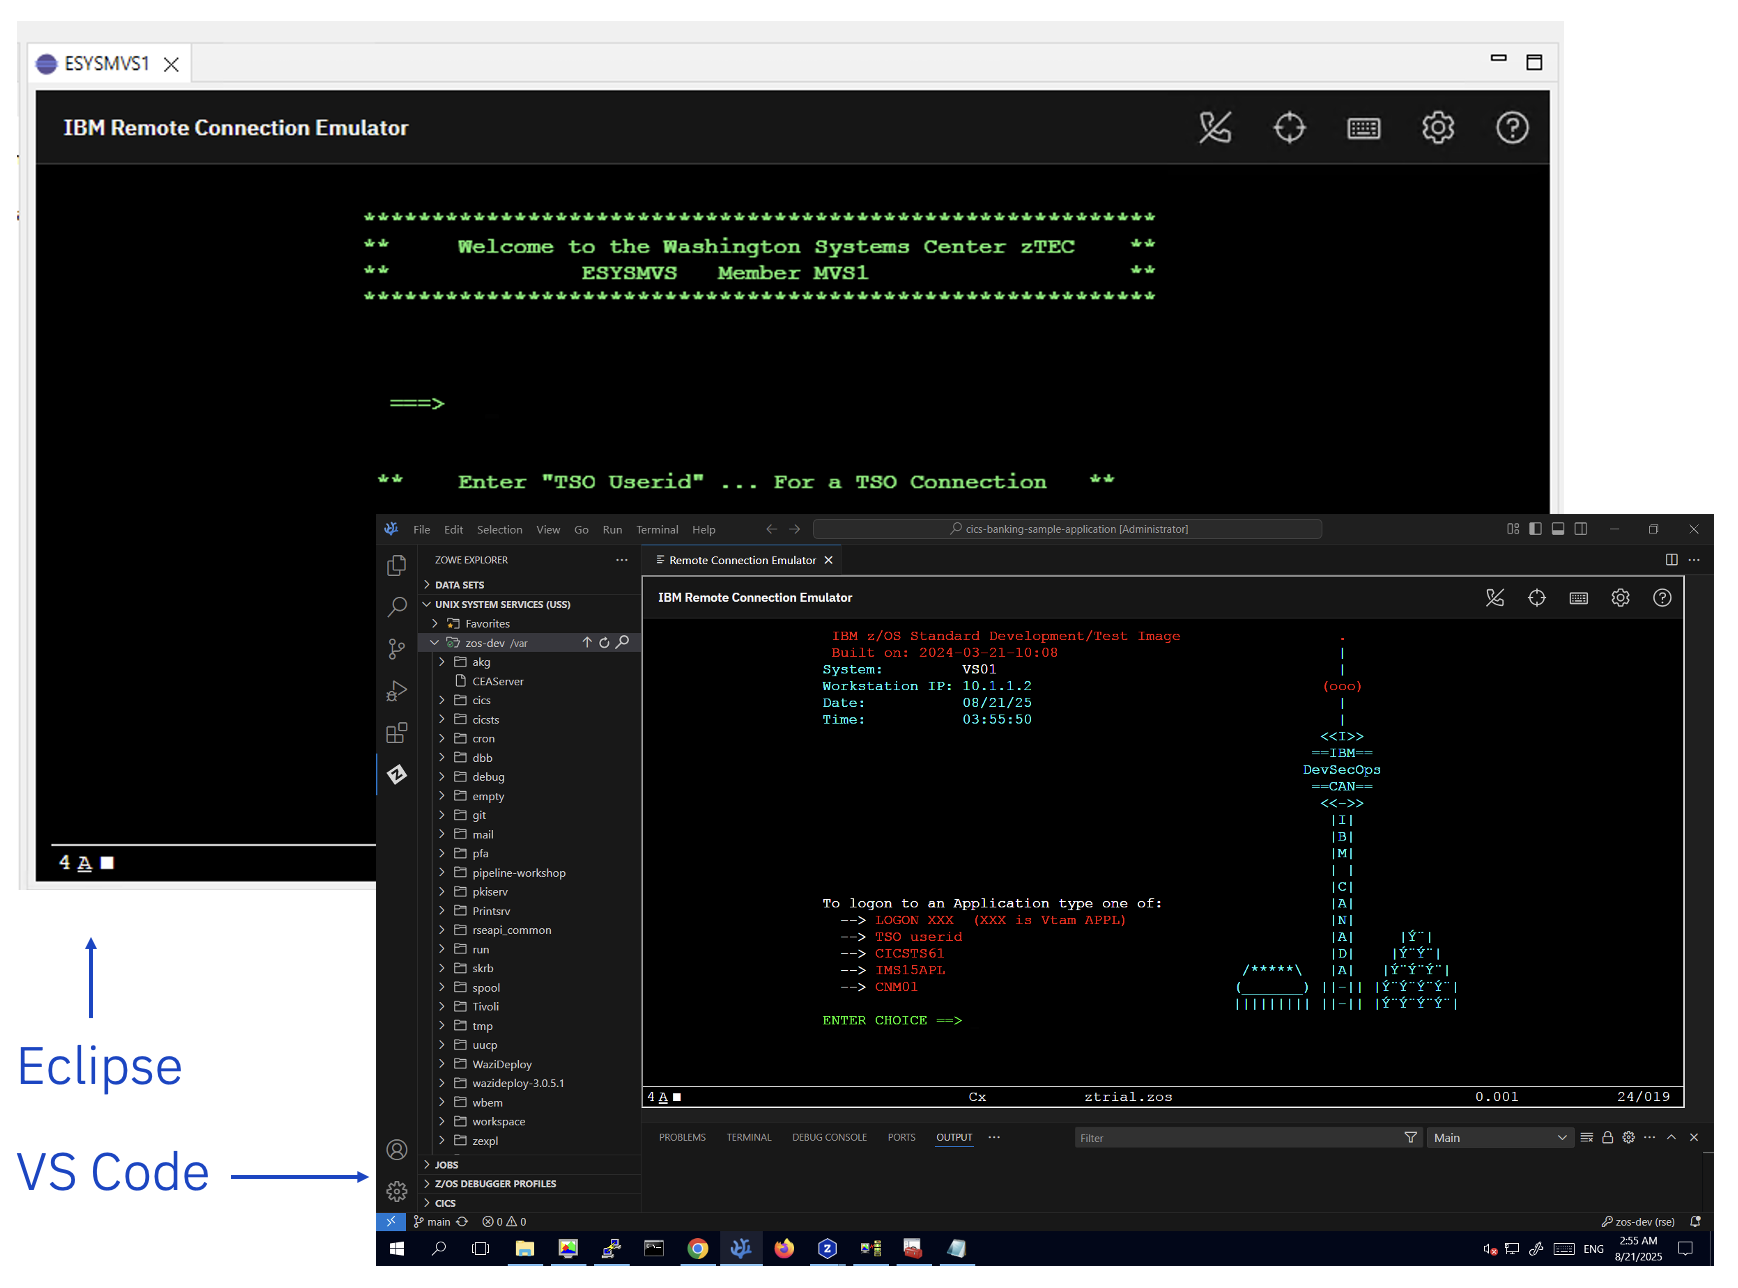This screenshot has width=1738, height=1288.
Task: Open Zowe Explorer view in activity bar
Action: [397, 775]
